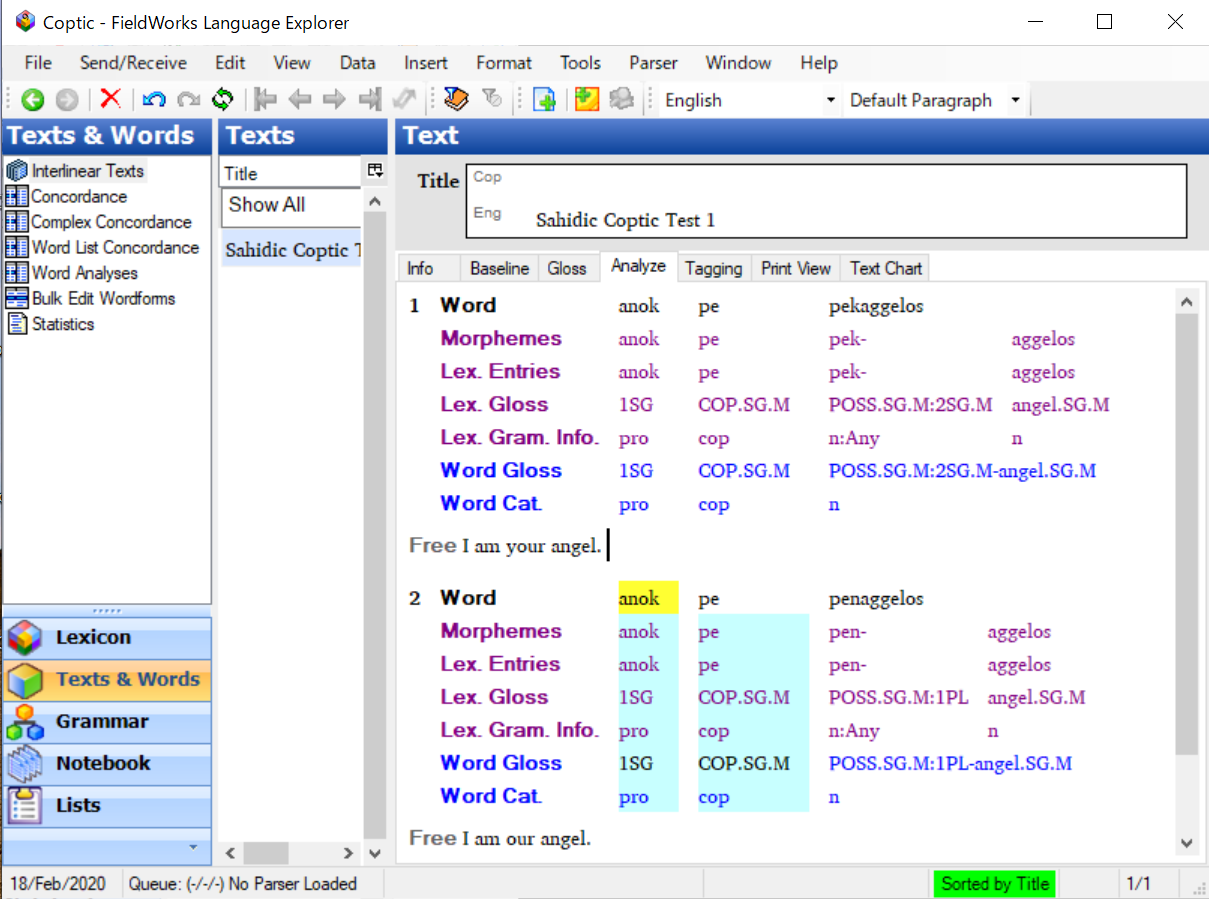The image size is (1209, 899).
Task: Open the Tools menu
Action: point(580,63)
